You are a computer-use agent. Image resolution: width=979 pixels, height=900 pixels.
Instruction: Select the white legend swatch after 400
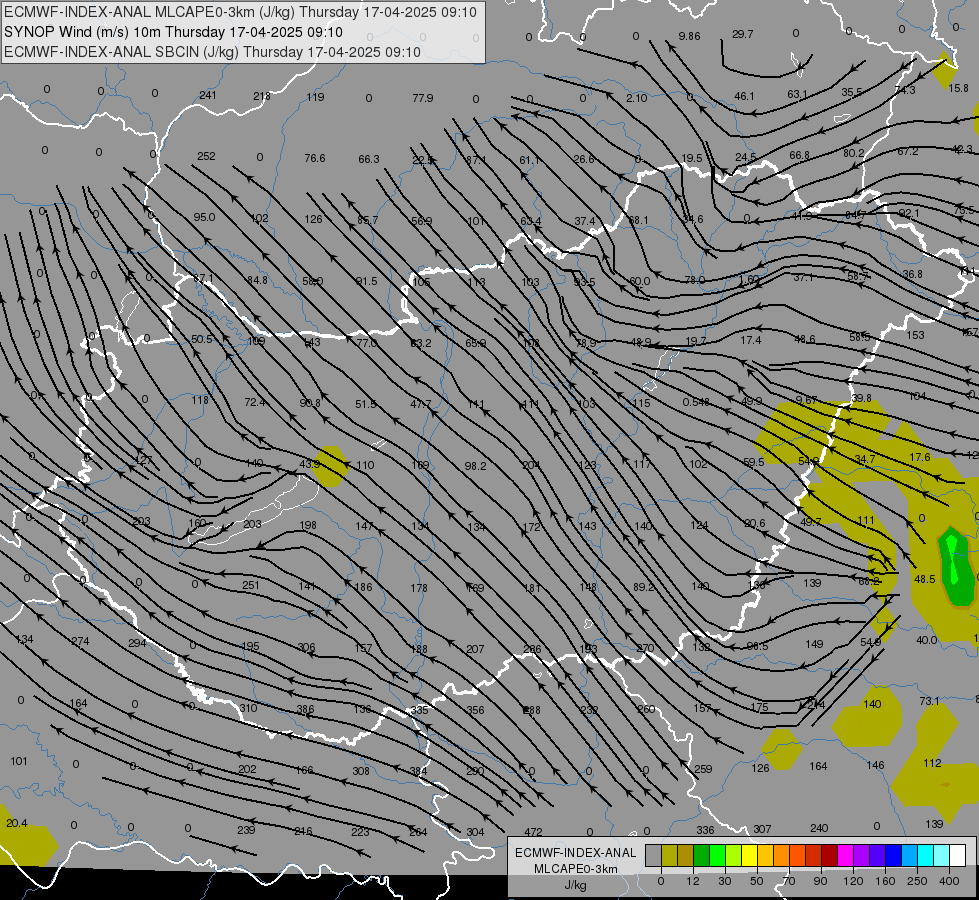click(957, 856)
